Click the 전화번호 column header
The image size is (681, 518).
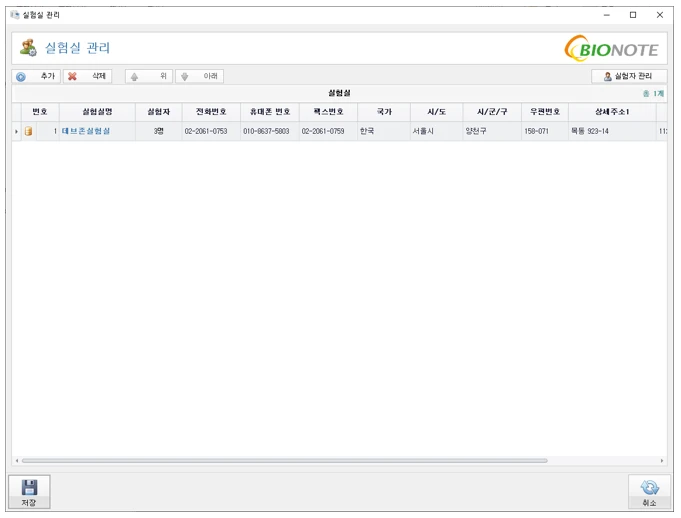pos(211,112)
